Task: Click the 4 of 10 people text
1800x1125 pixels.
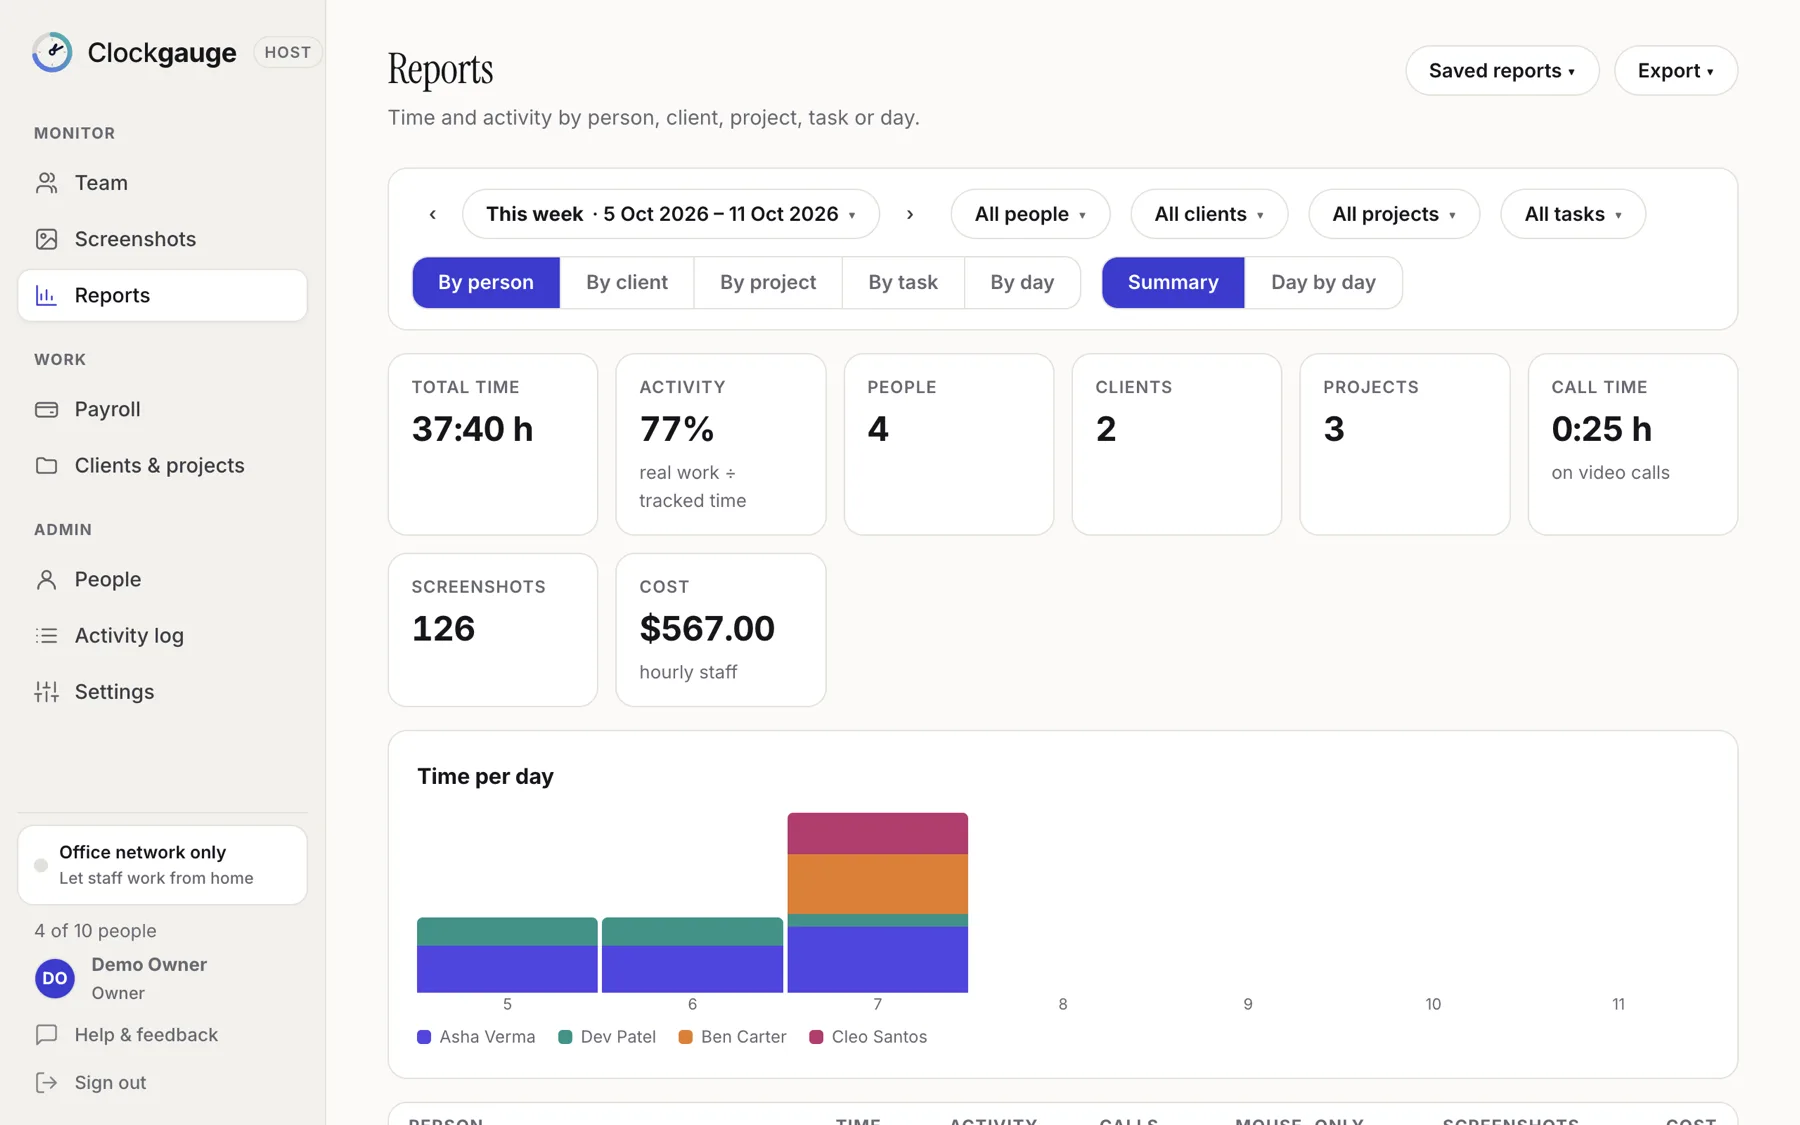Action: tap(96, 931)
